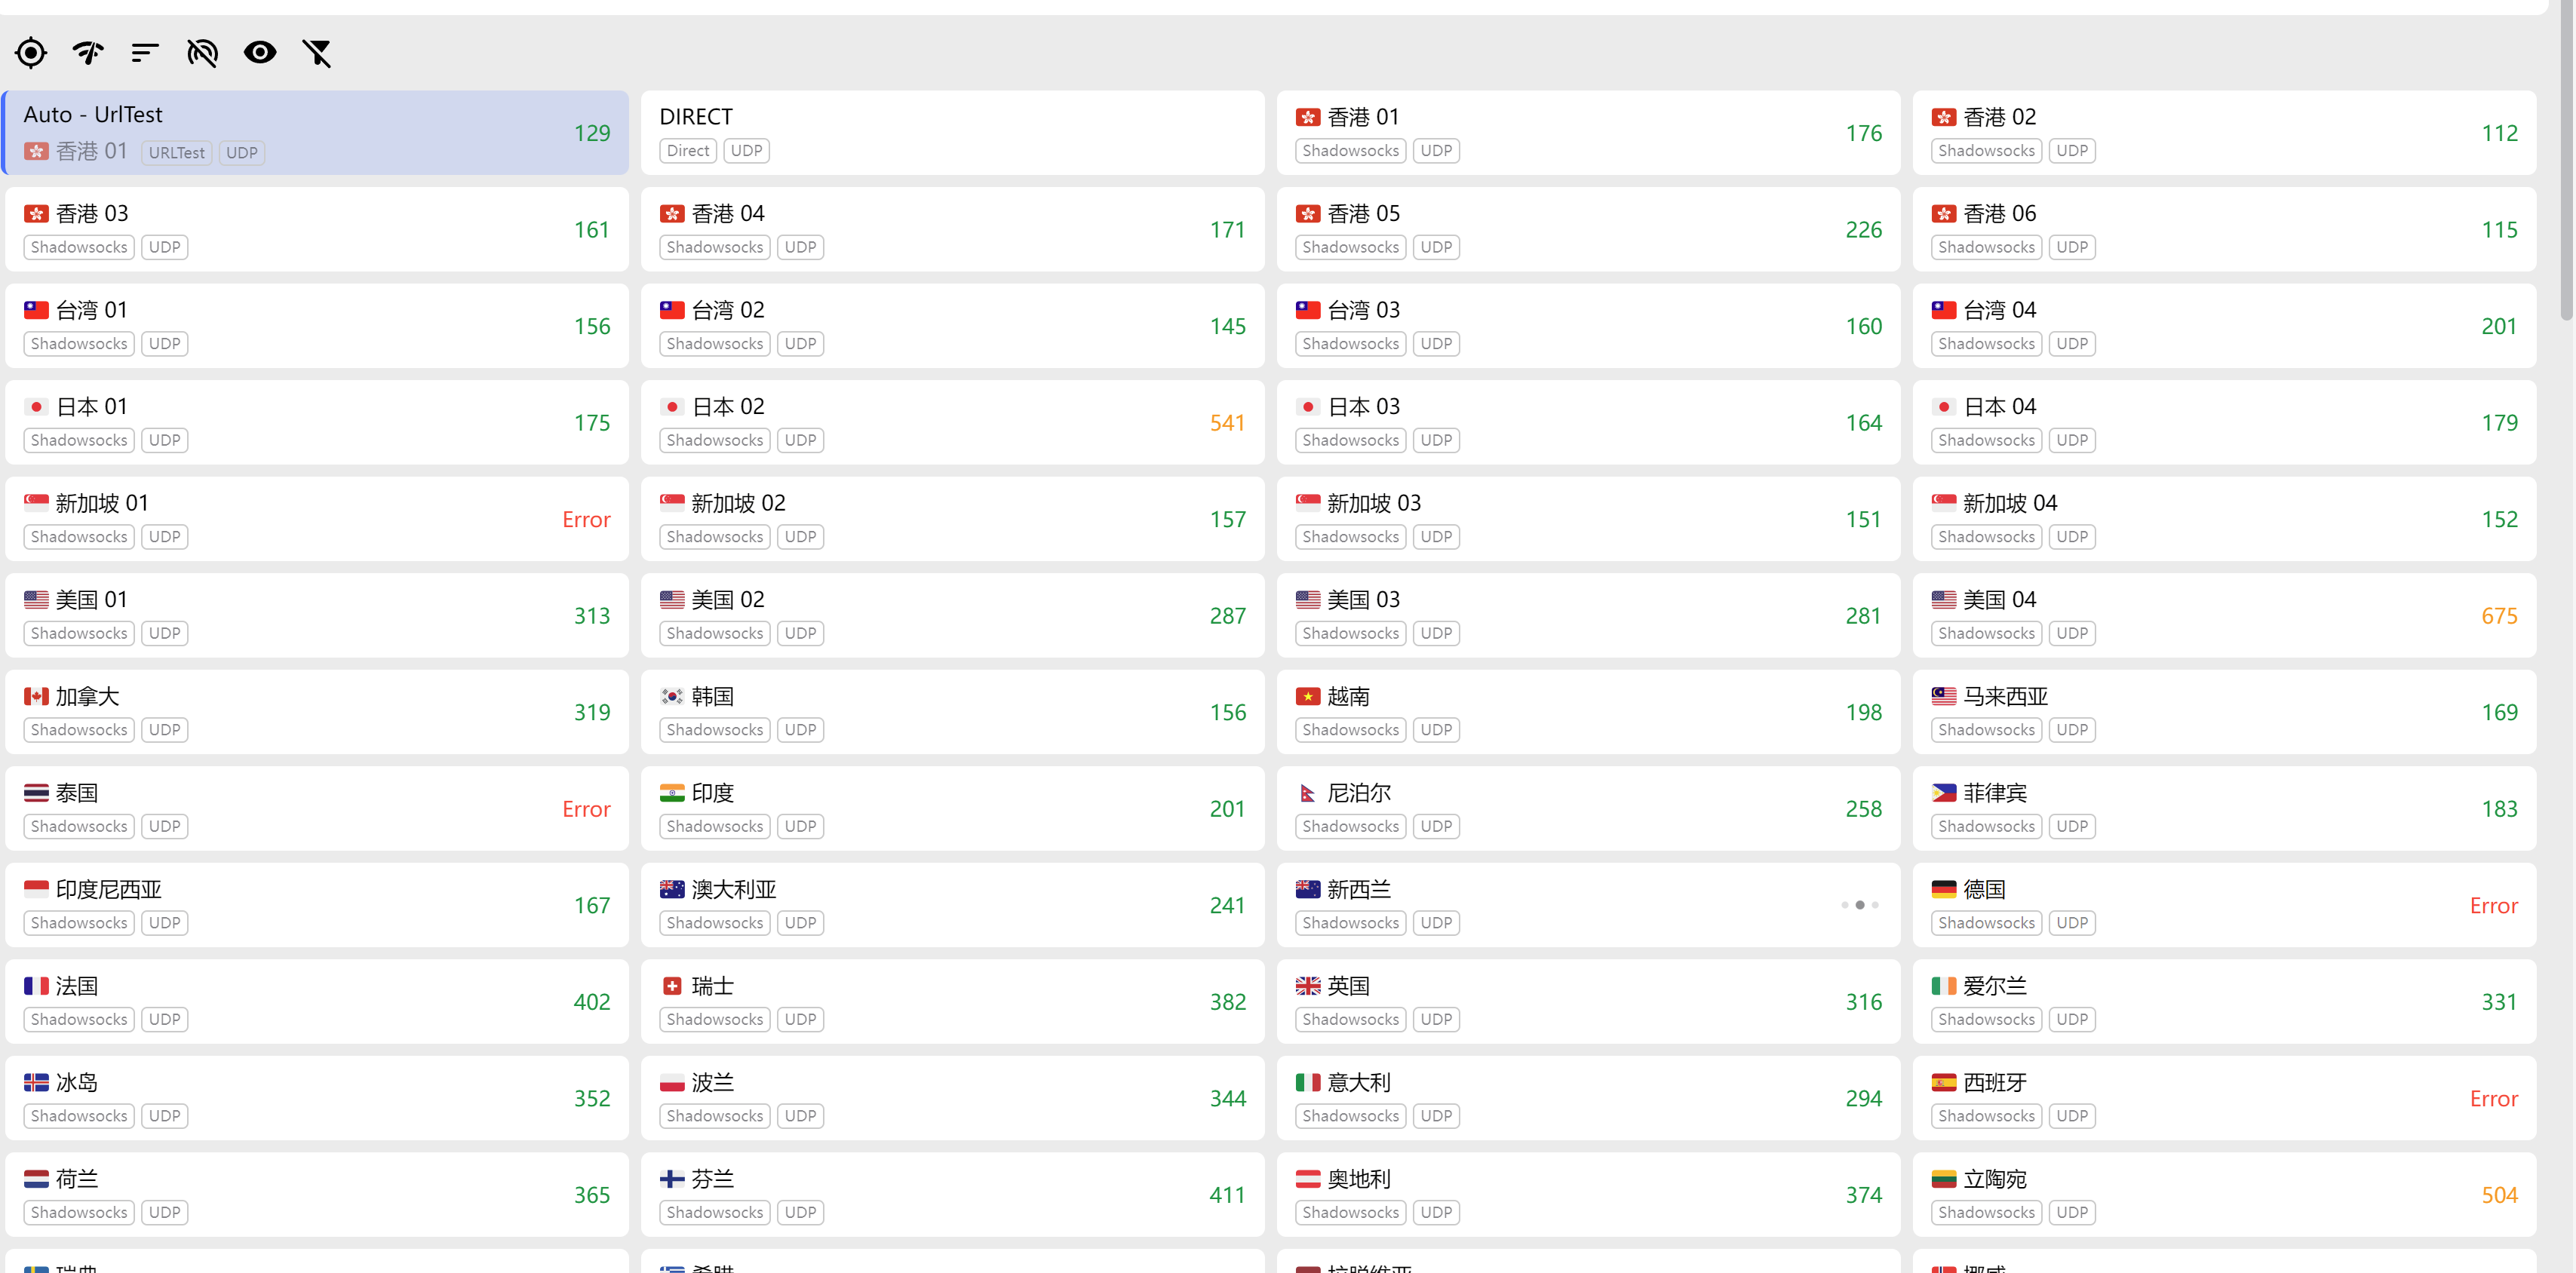Run the delay test speed icon

[88, 52]
